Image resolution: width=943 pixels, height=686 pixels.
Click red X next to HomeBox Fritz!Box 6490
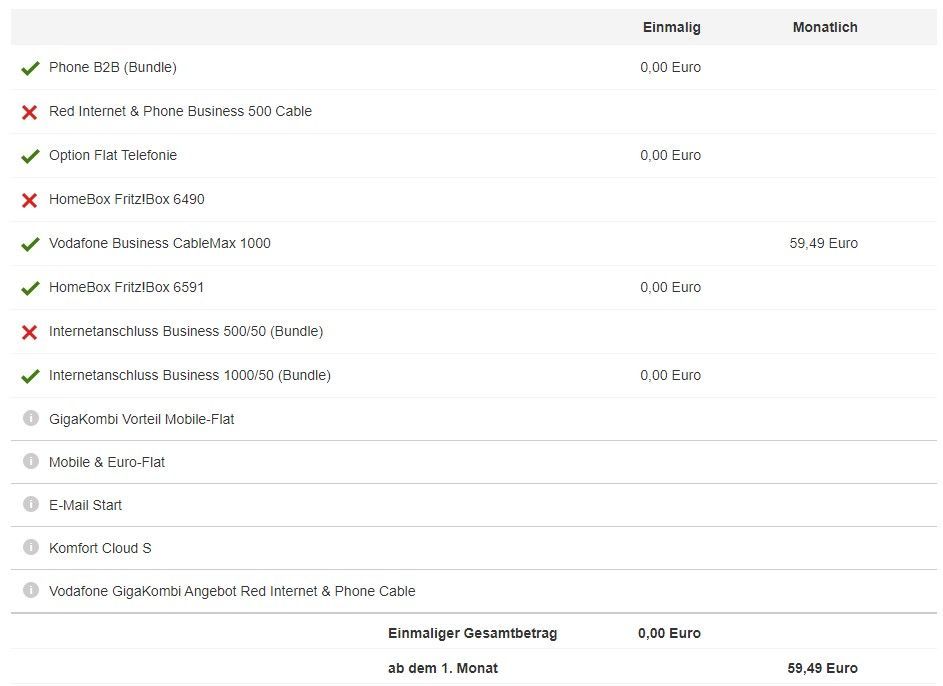[x=29, y=200]
